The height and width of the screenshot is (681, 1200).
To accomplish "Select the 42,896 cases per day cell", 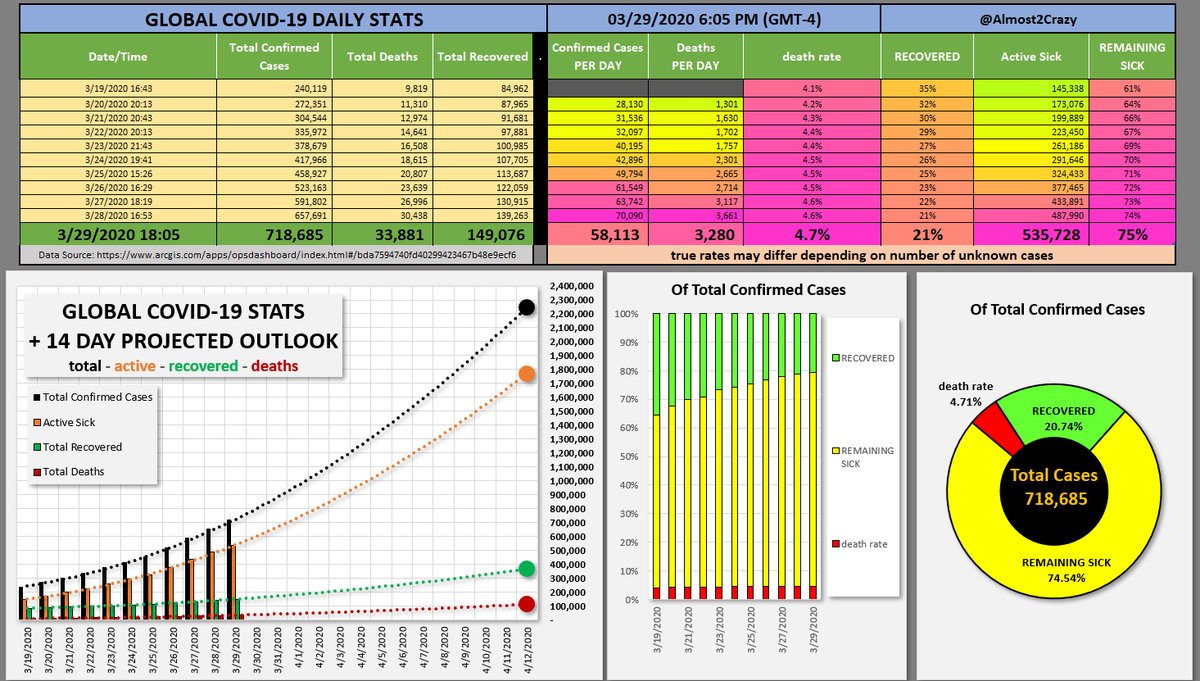I will 598,158.
